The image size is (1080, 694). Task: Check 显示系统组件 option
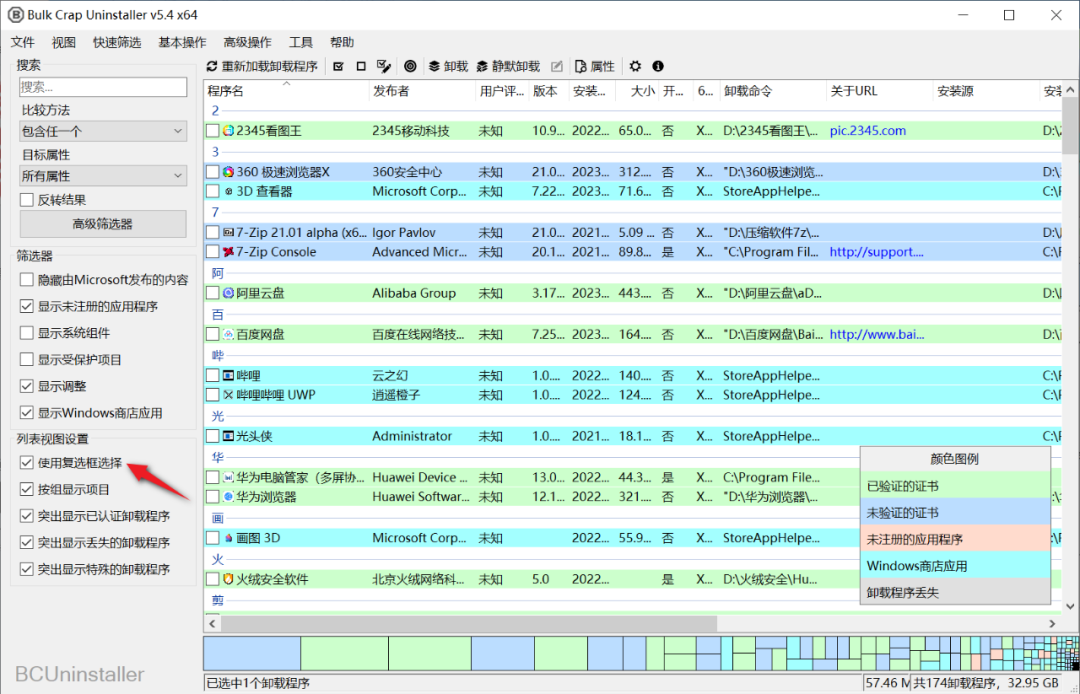[27, 333]
